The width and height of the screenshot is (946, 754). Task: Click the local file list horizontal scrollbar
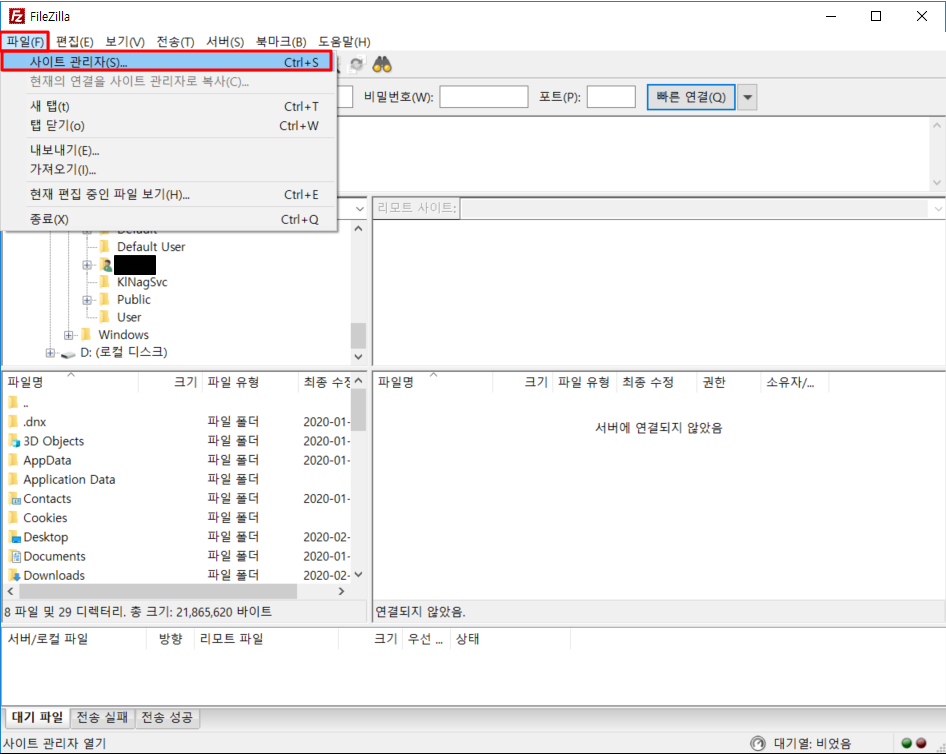[x=158, y=591]
